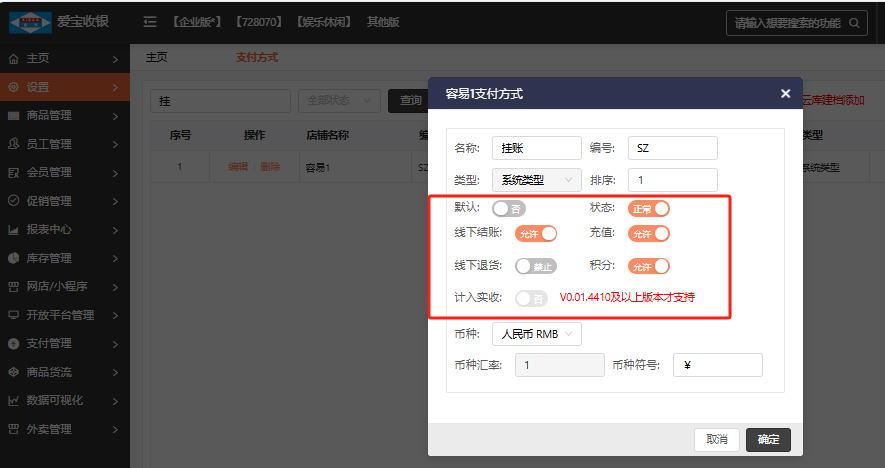Screen dimensions: 885x468
Task: Click the 商品货流 sidebar icon
Action: (x=14, y=372)
